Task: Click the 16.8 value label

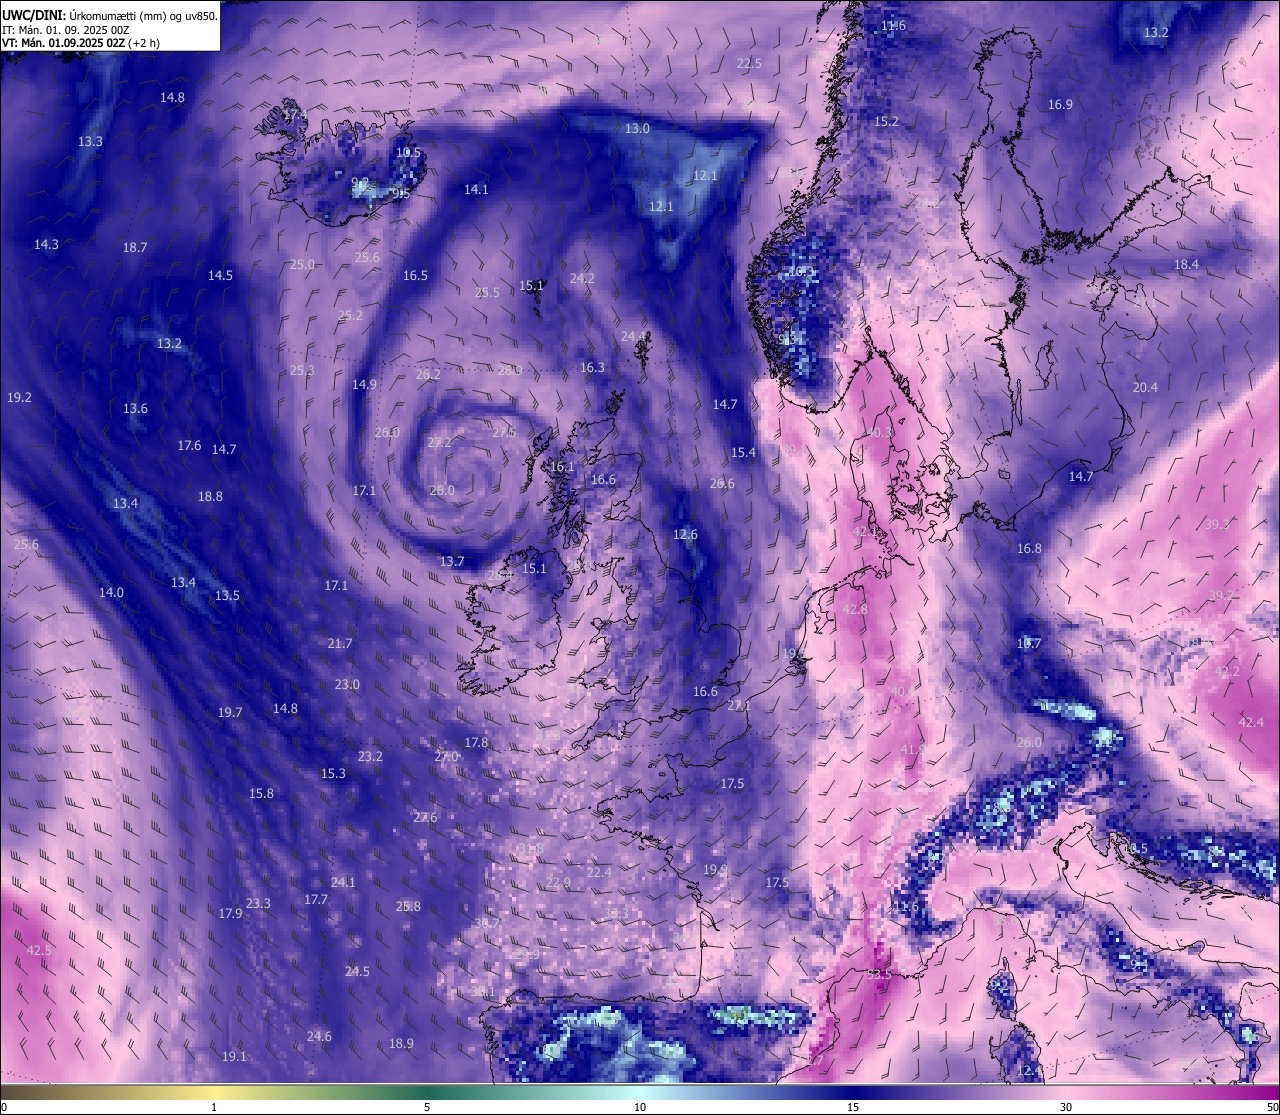Action: [1029, 548]
